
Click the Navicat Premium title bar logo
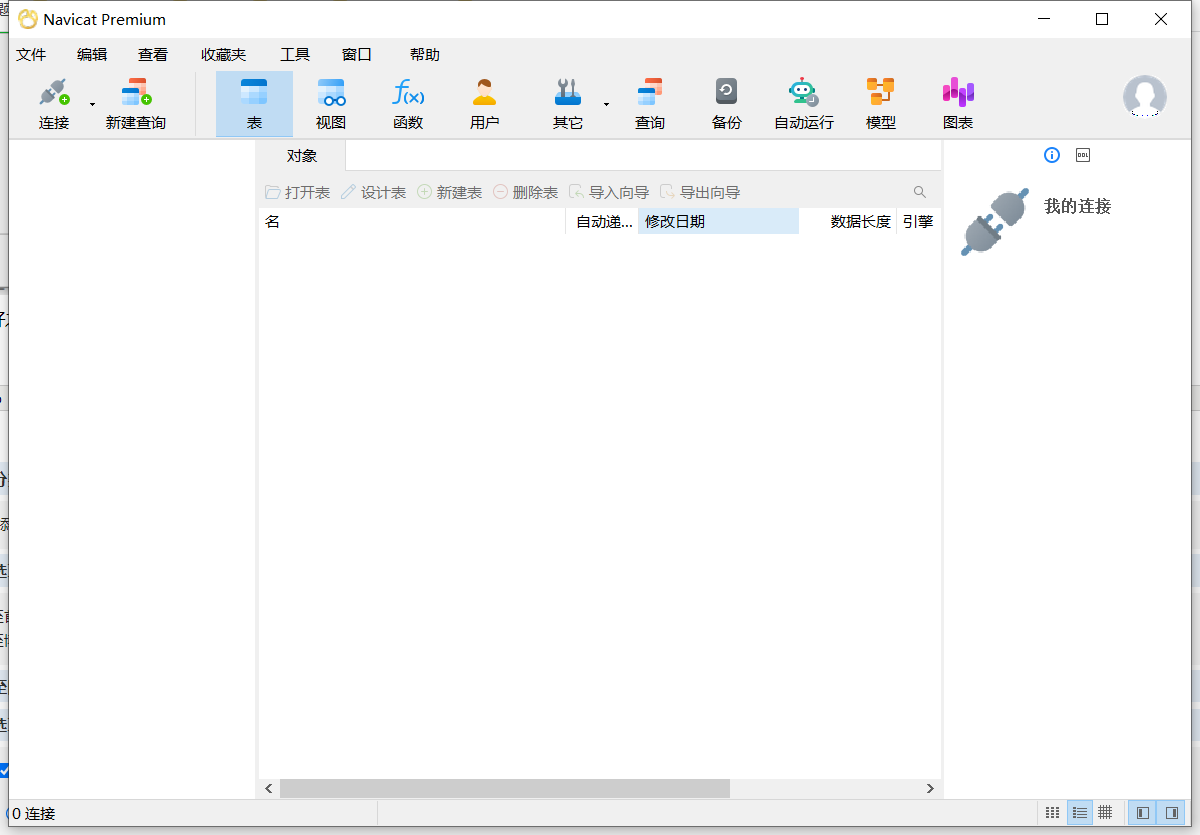click(x=28, y=19)
